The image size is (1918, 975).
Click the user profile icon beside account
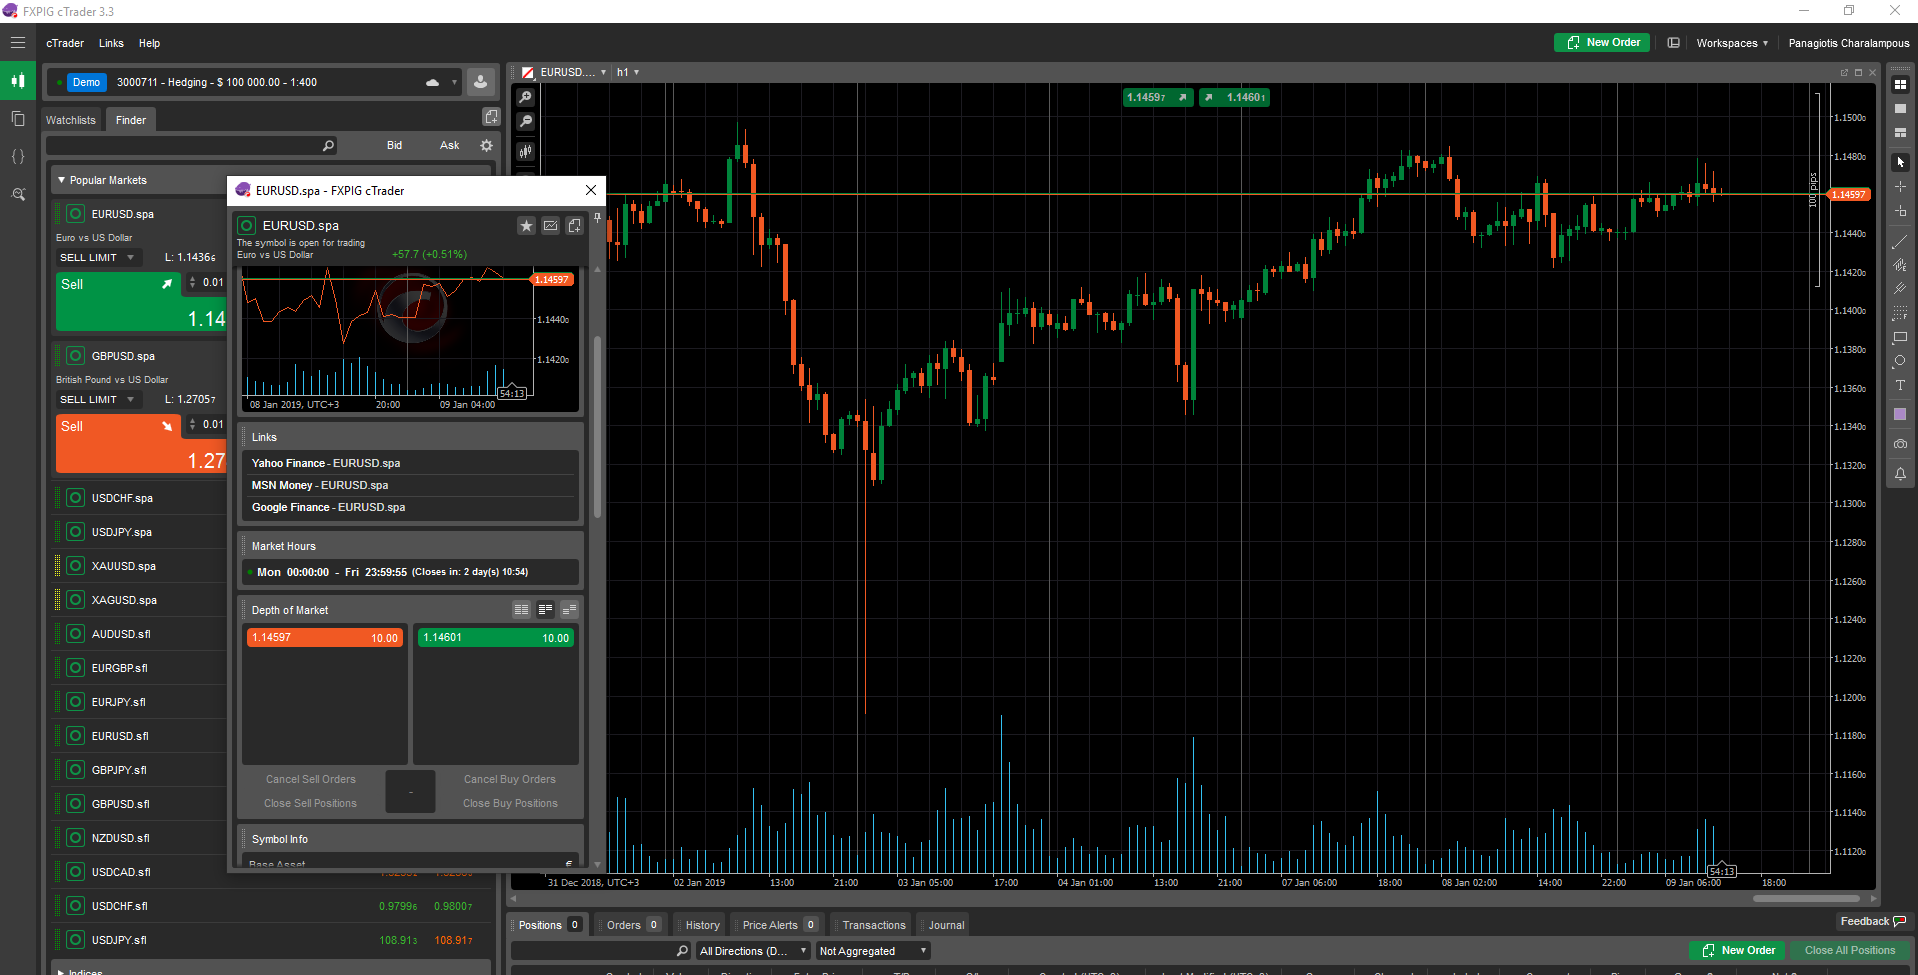click(x=480, y=82)
